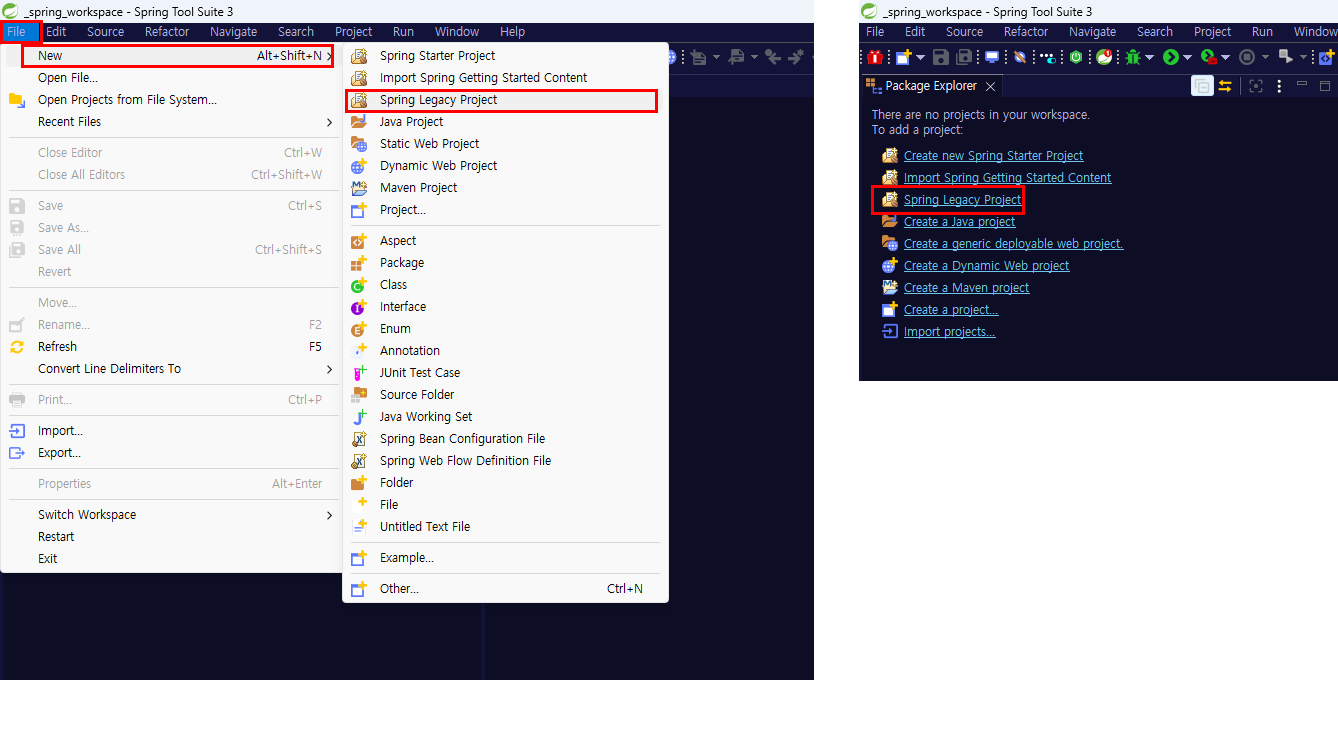Image resolution: width=1338 pixels, height=735 pixels.
Task: Click the green bug Debug icon
Action: 1132,57
